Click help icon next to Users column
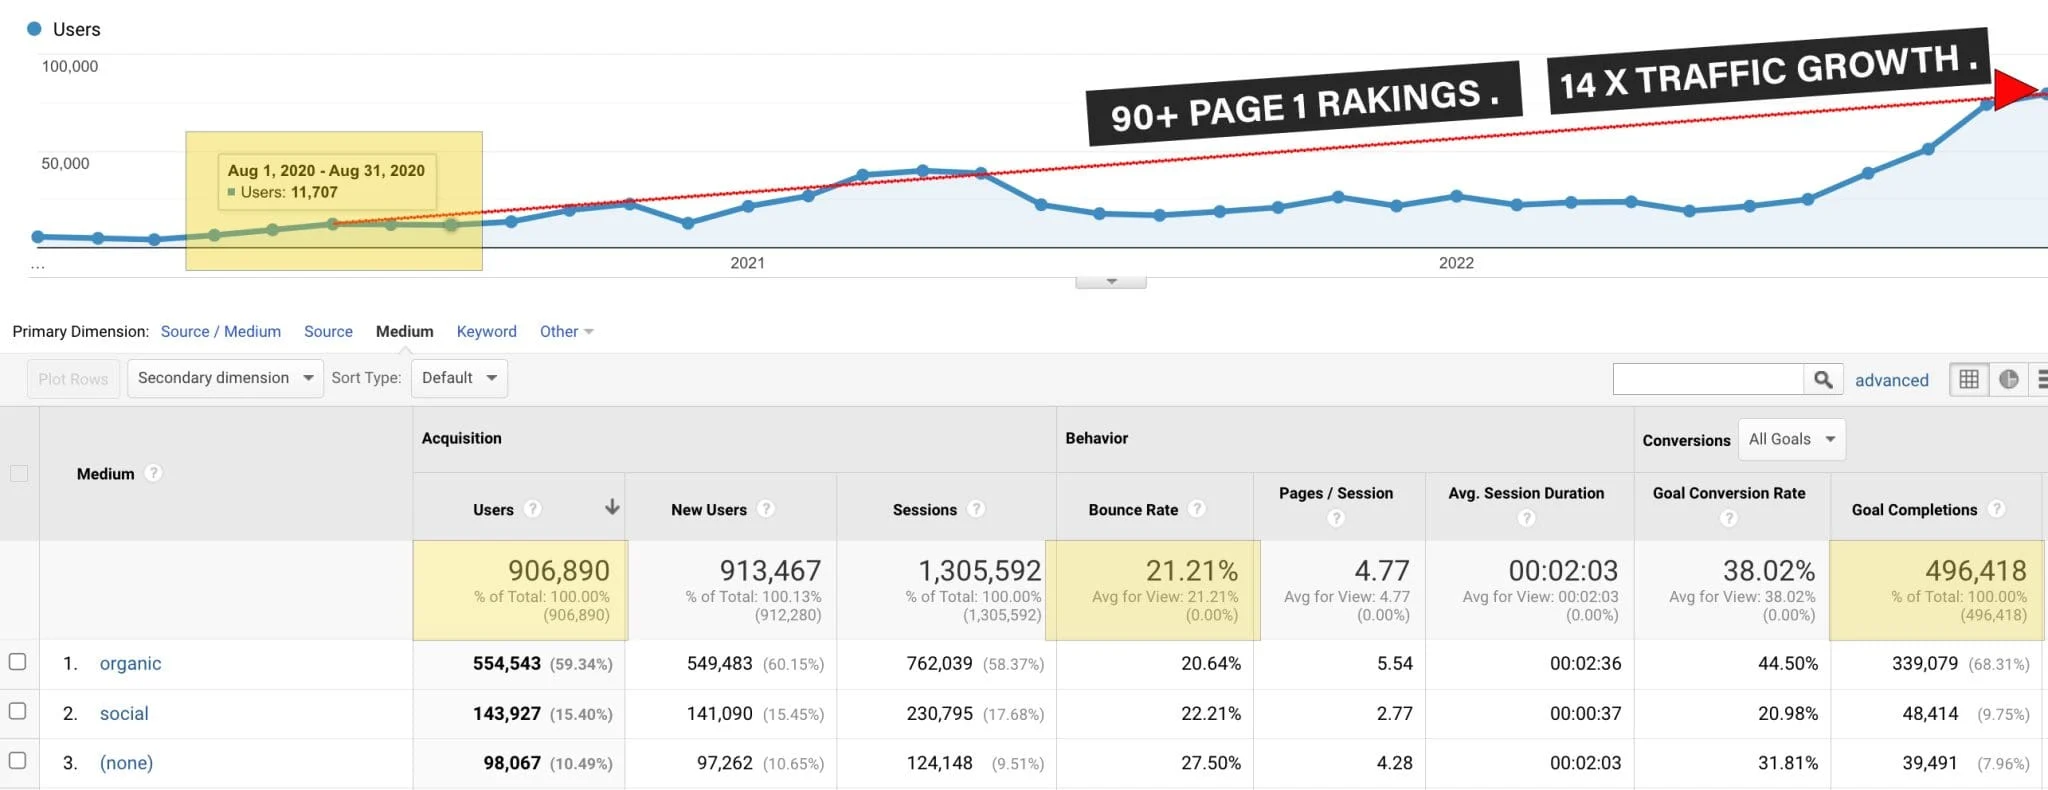 (533, 509)
